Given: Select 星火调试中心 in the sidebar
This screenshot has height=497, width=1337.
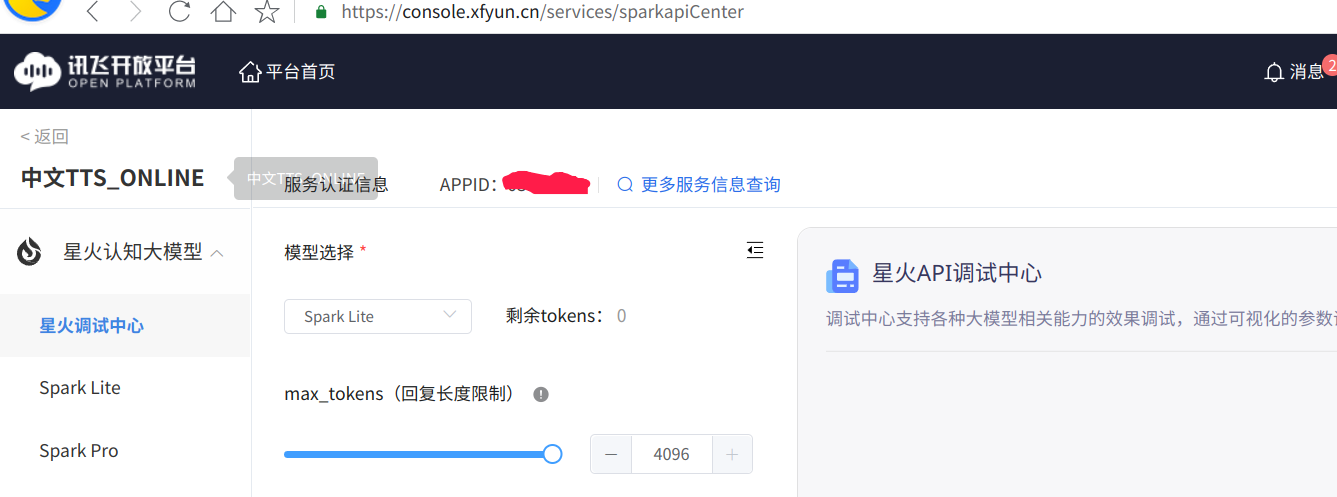Looking at the screenshot, I should (x=92, y=326).
